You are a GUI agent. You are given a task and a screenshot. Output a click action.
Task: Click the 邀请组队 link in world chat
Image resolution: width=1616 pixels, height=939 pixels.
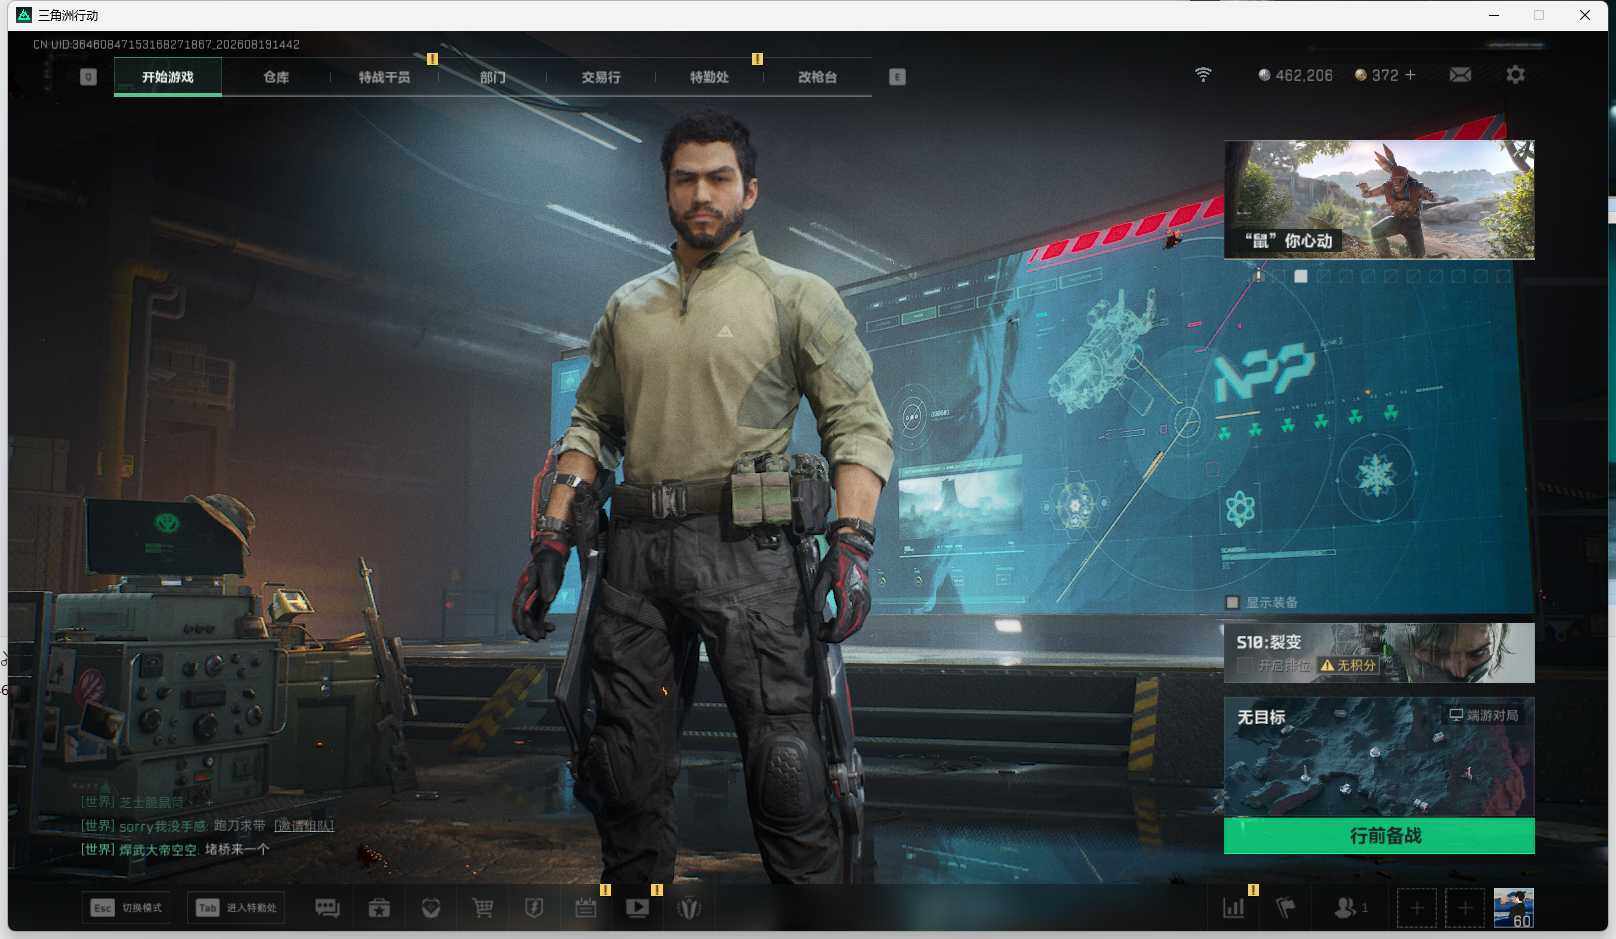click(x=304, y=826)
